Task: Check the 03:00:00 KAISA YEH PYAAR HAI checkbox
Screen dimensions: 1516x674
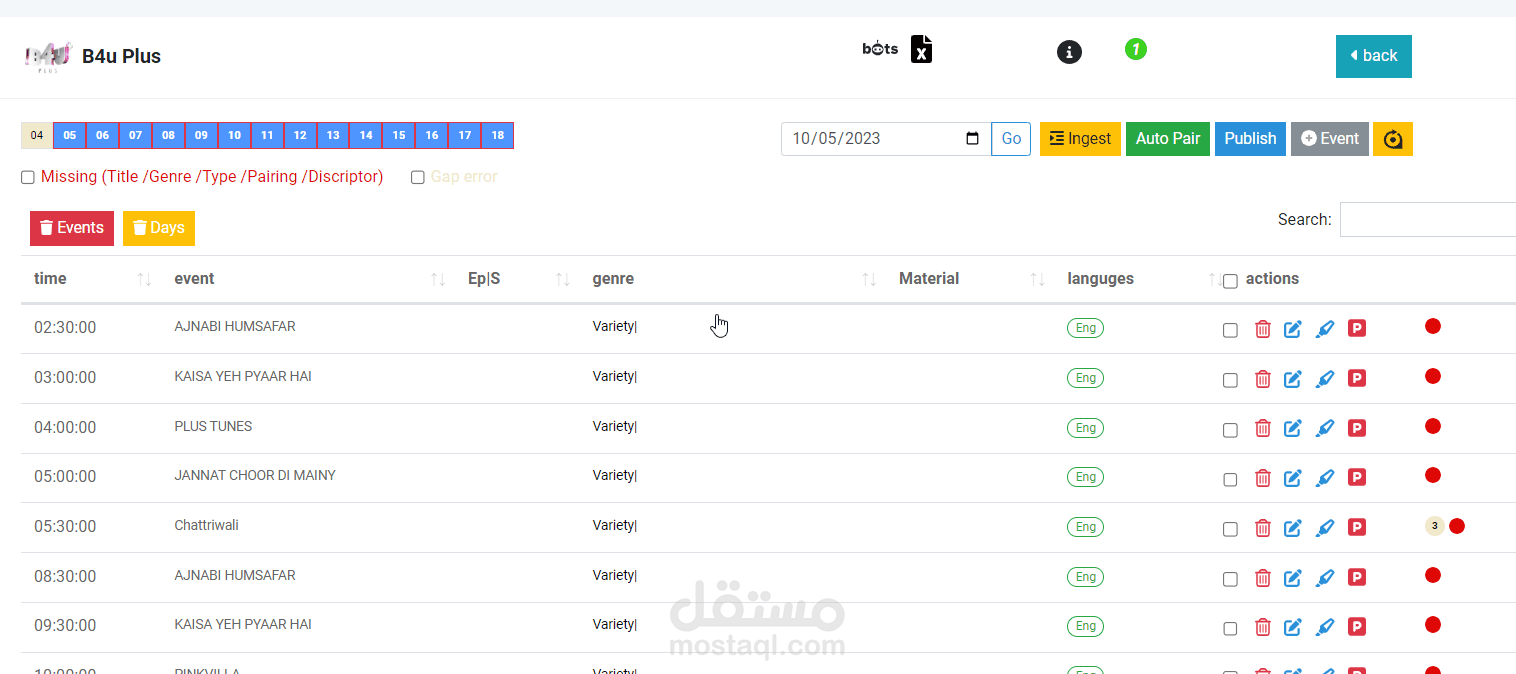Action: [x=1230, y=380]
